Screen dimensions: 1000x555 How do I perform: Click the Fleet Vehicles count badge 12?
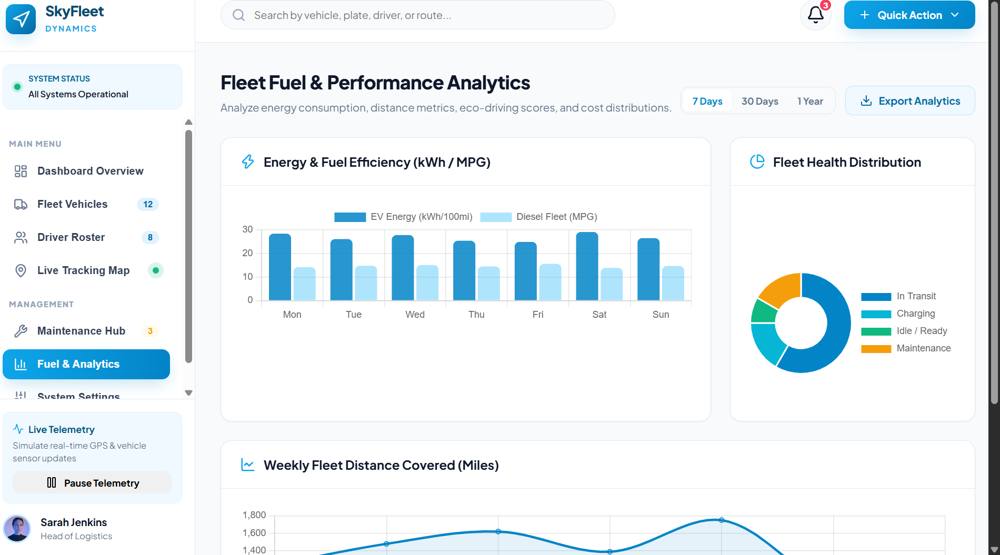[x=148, y=204]
